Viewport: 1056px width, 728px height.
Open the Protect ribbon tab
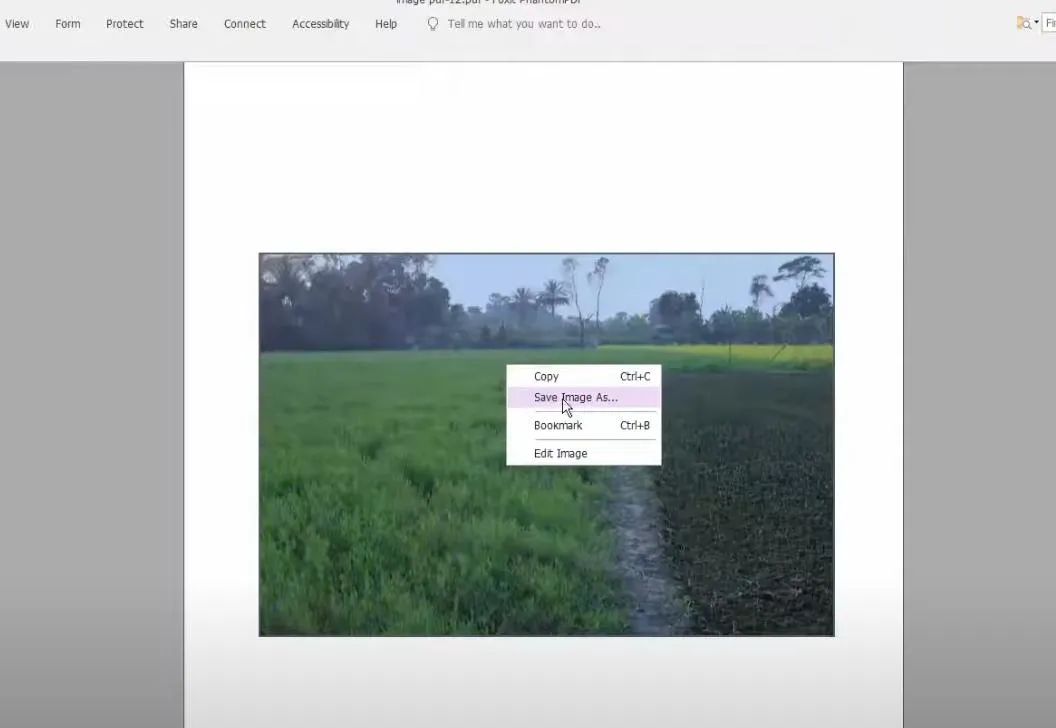tap(125, 24)
